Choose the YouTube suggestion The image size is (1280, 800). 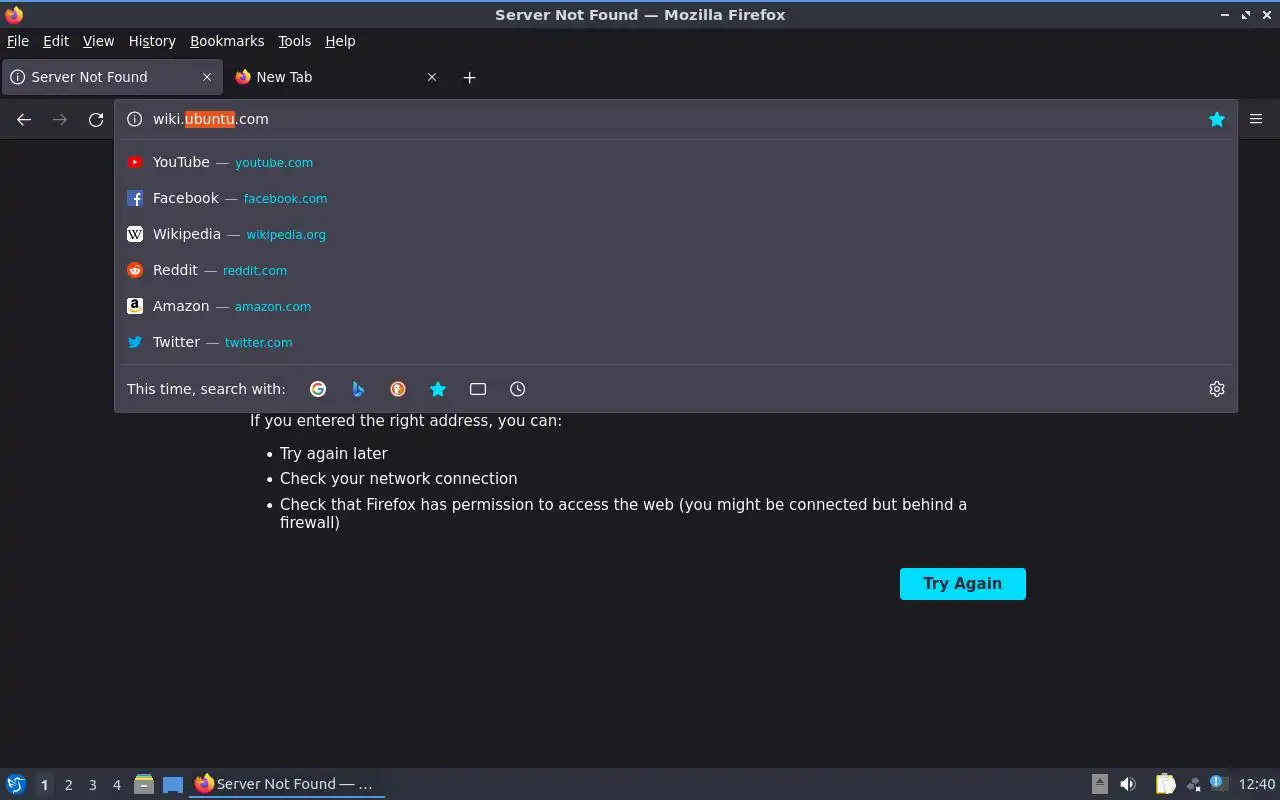click(x=676, y=162)
